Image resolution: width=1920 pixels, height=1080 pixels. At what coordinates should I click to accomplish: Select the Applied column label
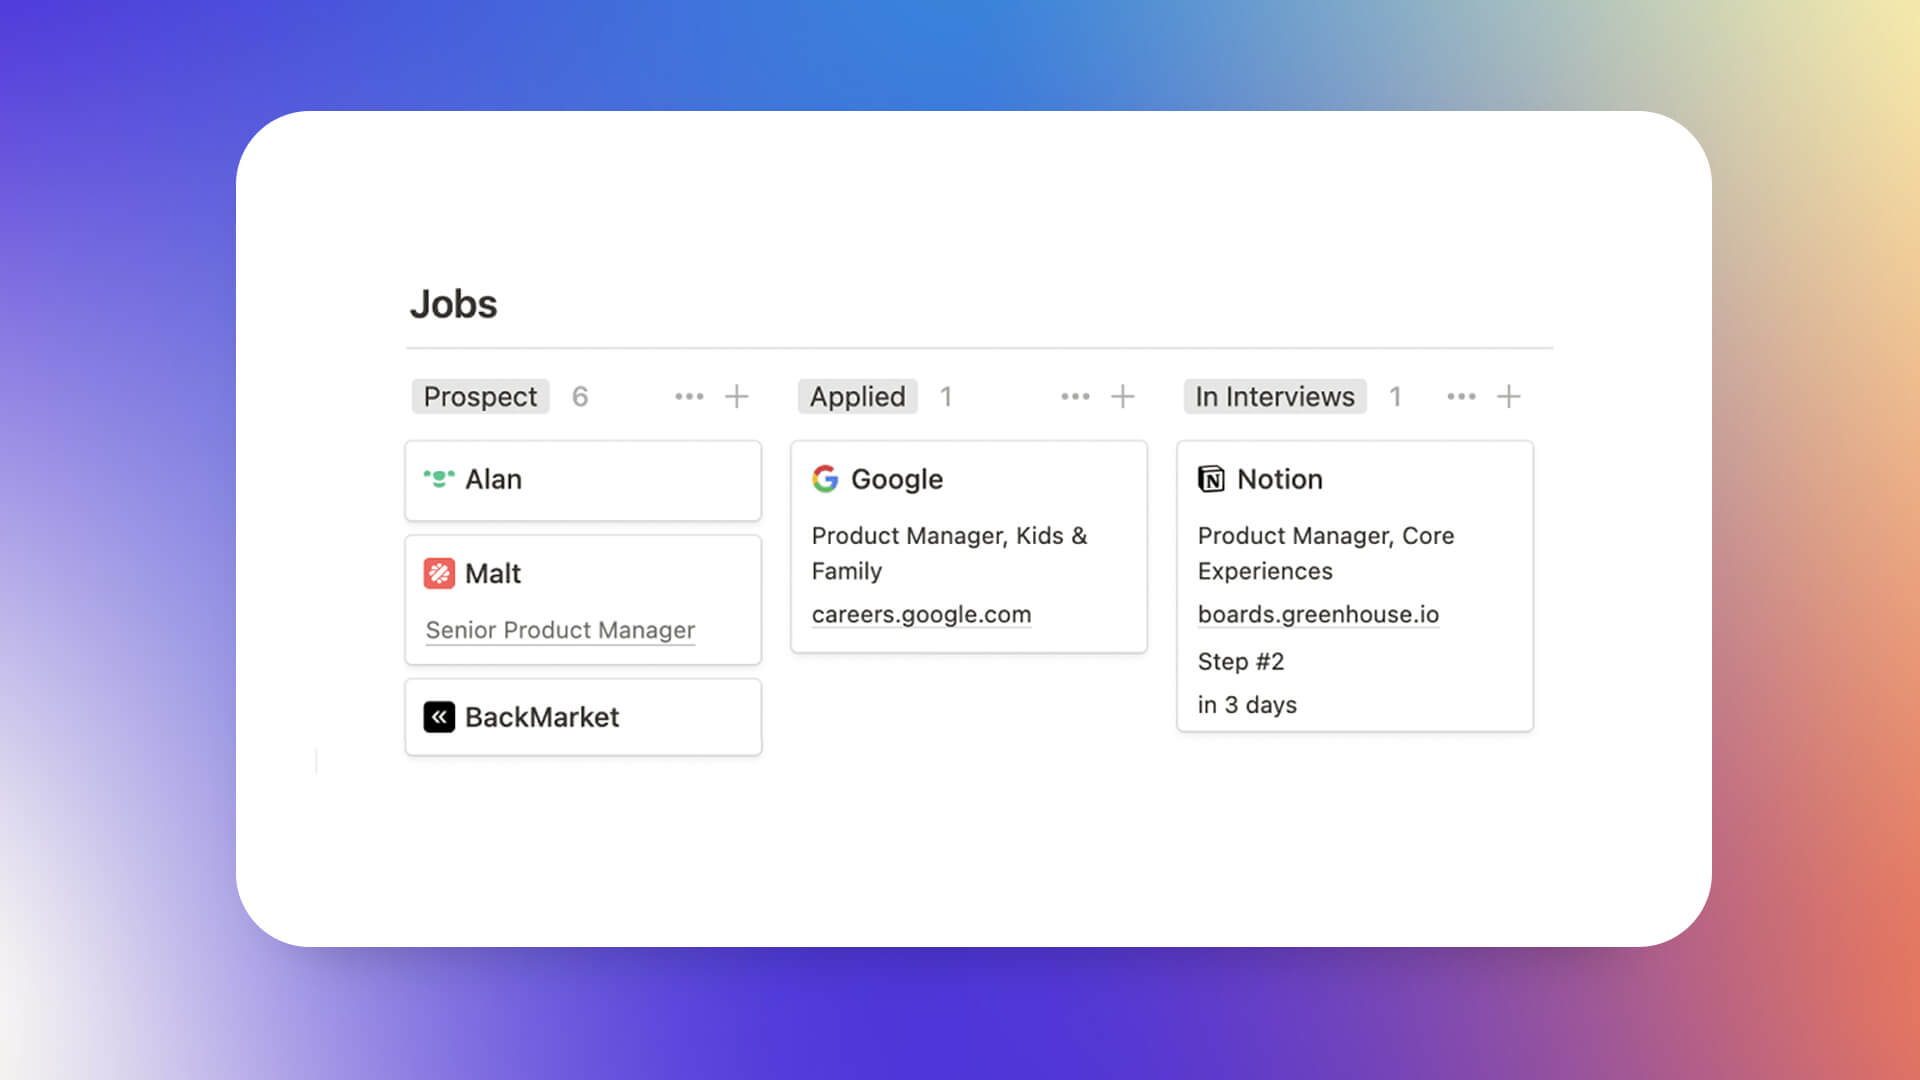tap(856, 396)
